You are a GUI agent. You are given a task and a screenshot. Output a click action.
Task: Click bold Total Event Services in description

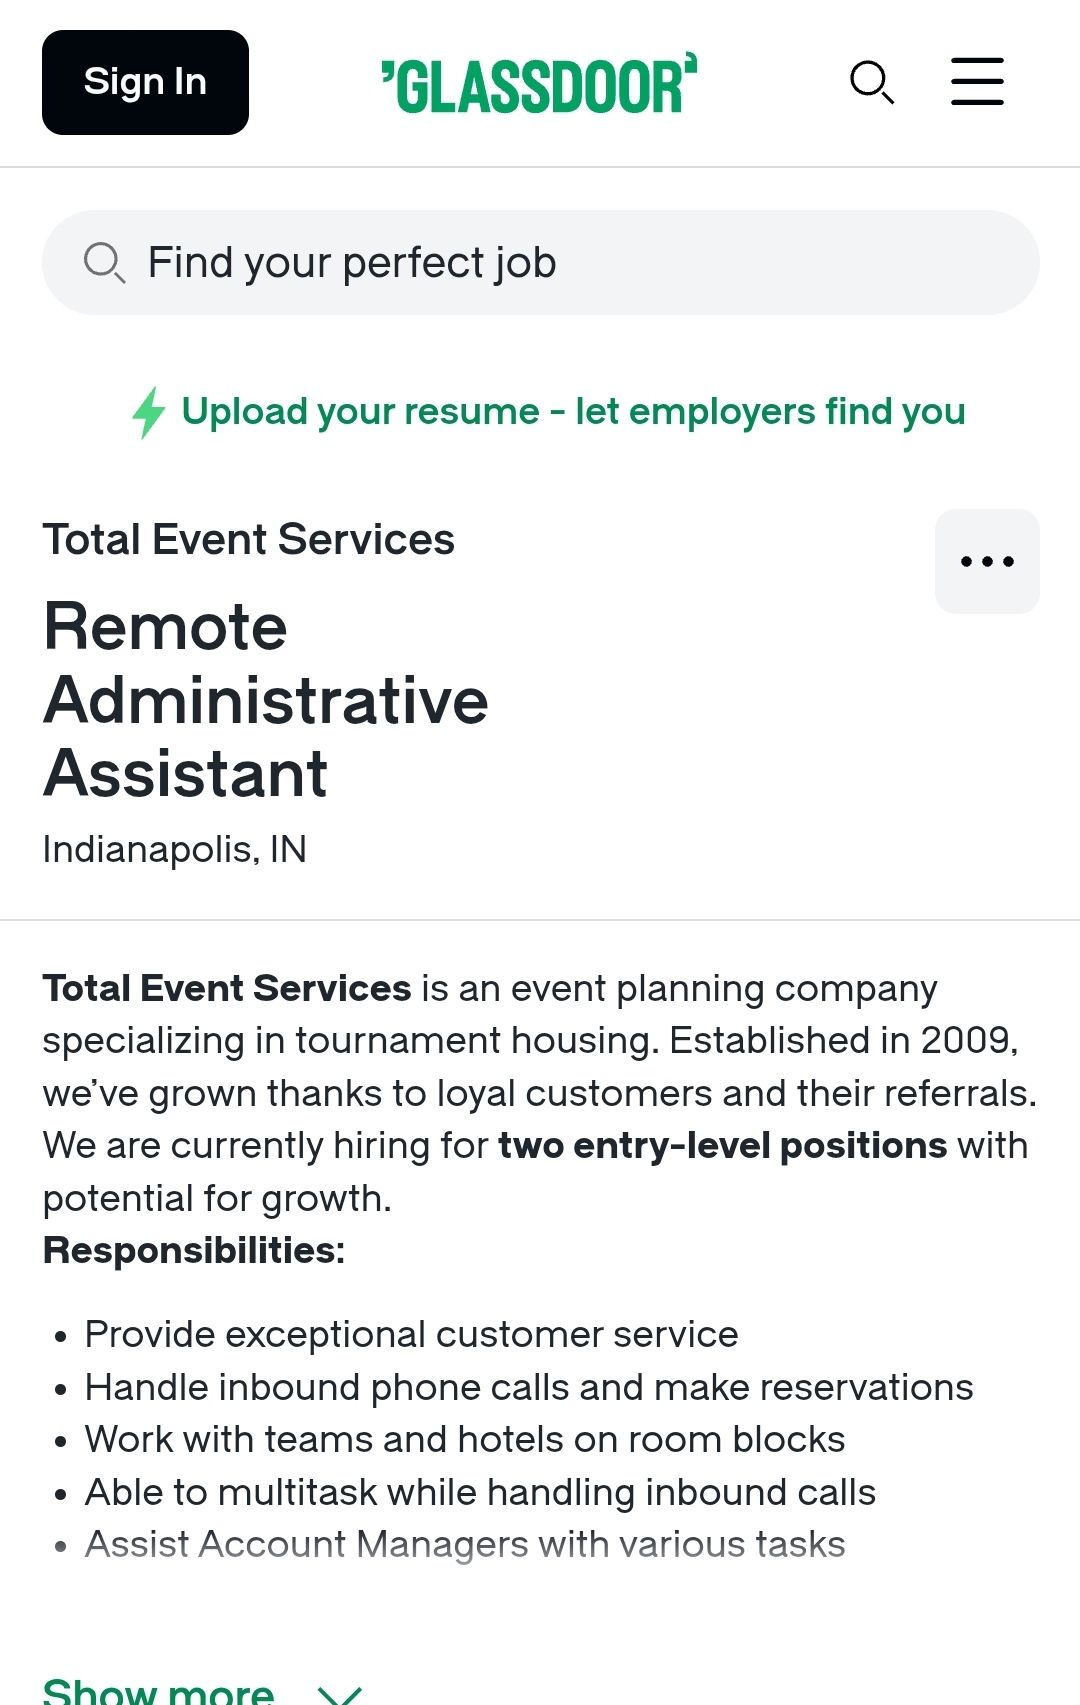click(227, 989)
